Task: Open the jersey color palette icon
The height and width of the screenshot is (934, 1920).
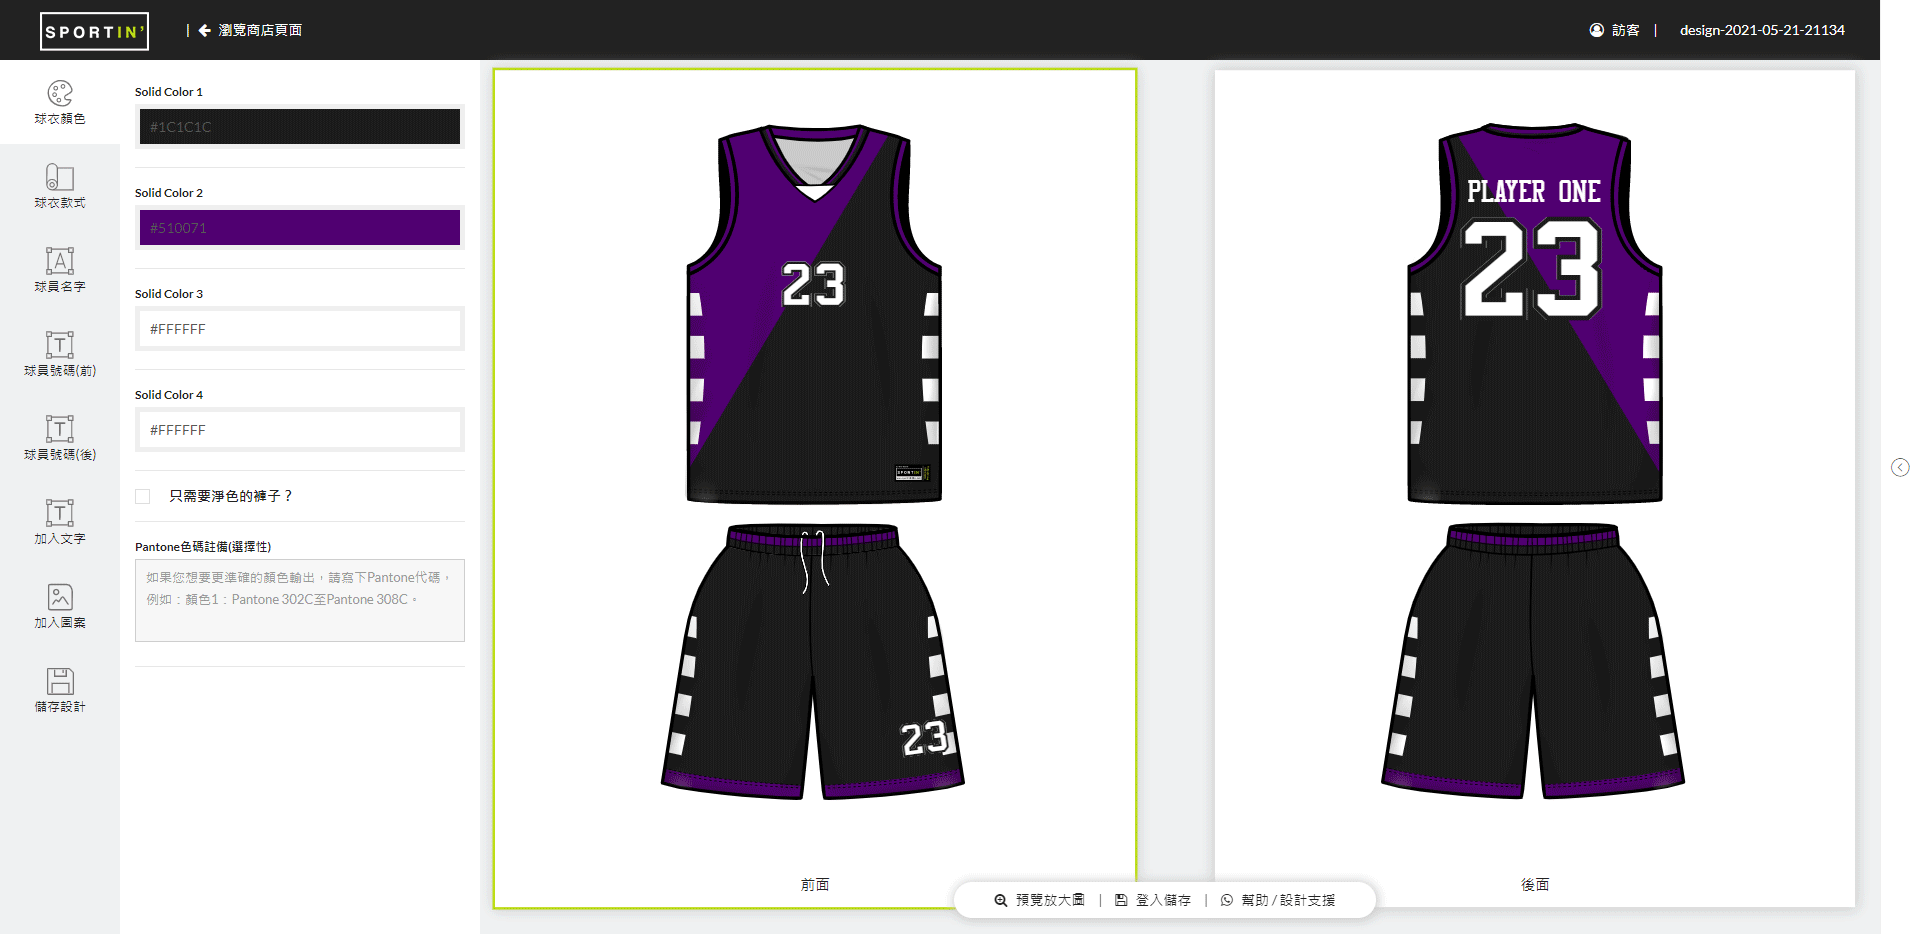Action: (60, 94)
